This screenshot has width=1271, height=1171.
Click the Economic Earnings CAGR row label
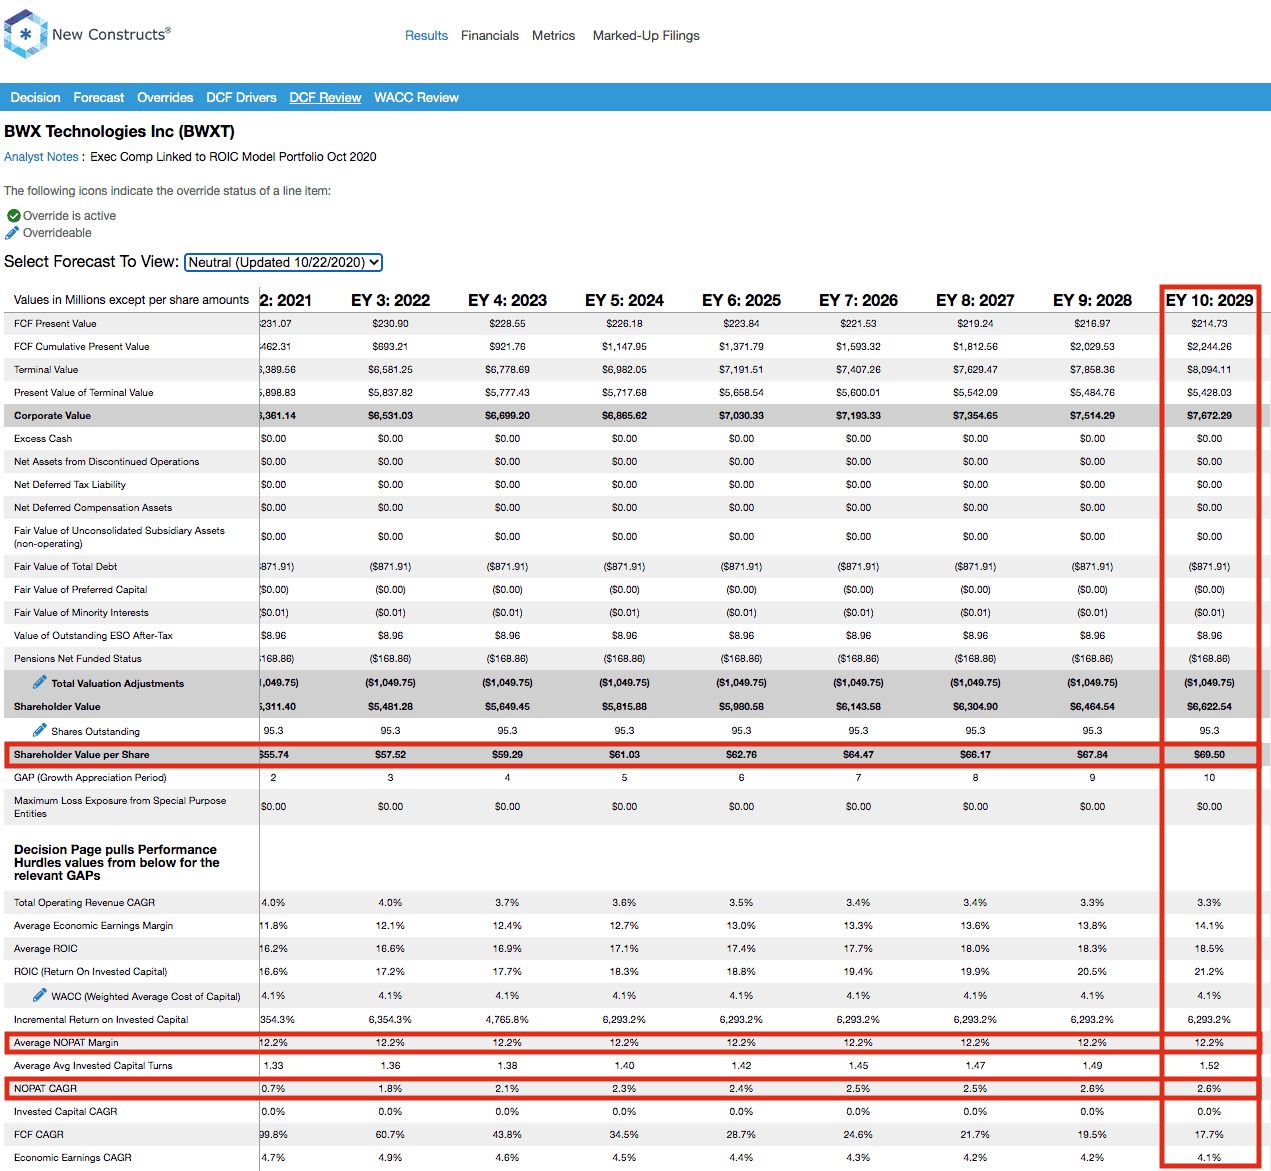[72, 1158]
